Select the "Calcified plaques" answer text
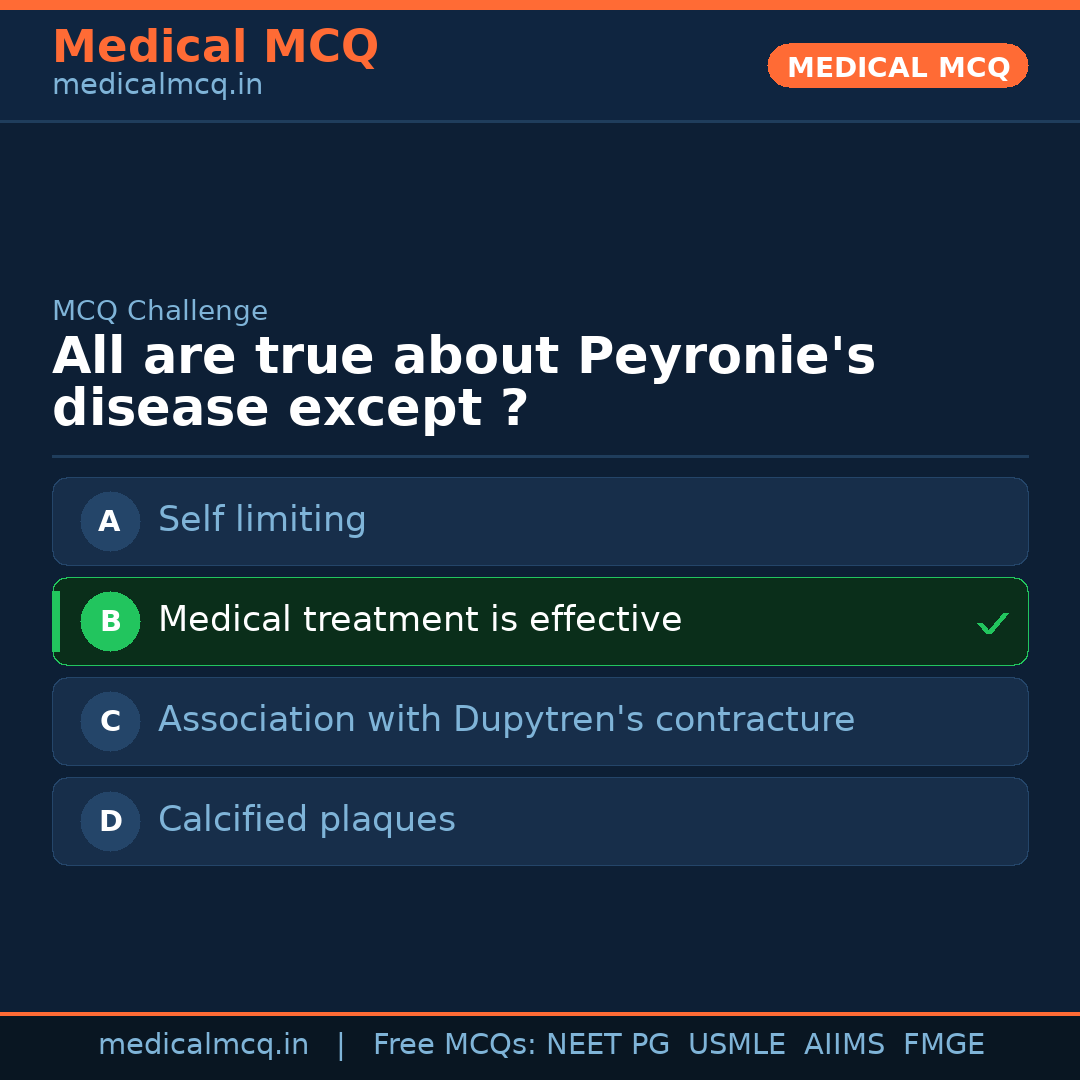Viewport: 1080px width, 1080px height. point(307,820)
